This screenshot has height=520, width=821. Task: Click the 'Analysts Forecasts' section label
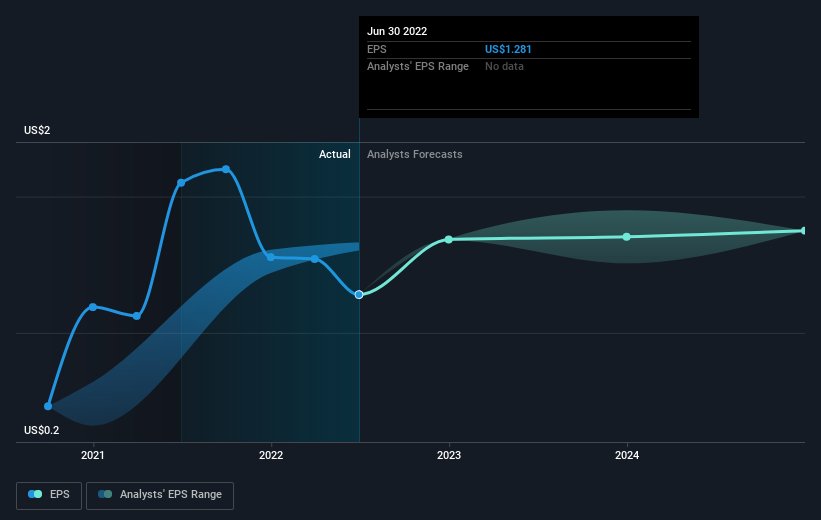point(415,154)
